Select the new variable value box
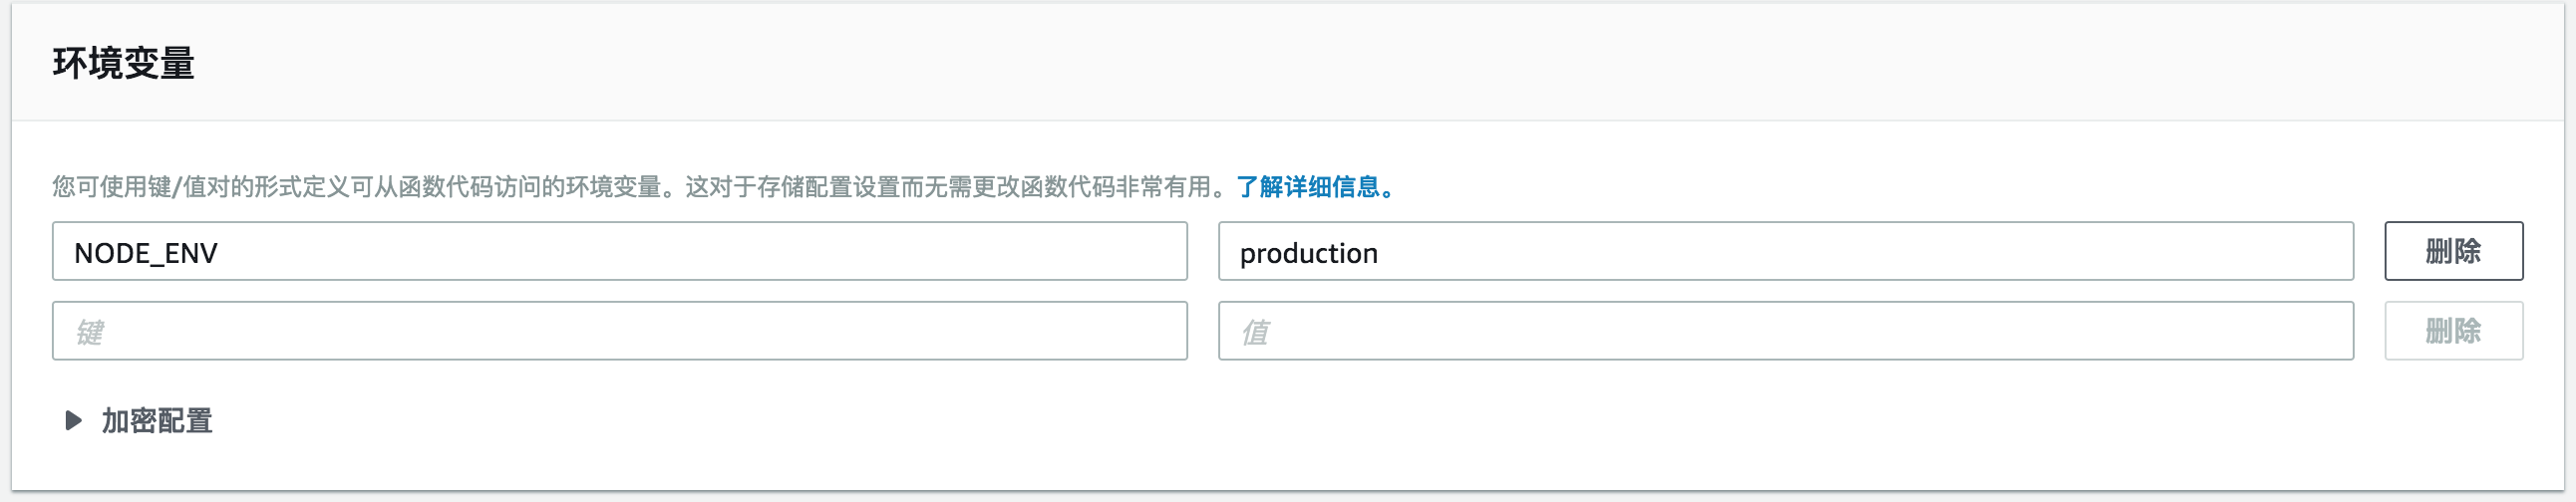This screenshot has height=502, width=2576. coord(1785,331)
